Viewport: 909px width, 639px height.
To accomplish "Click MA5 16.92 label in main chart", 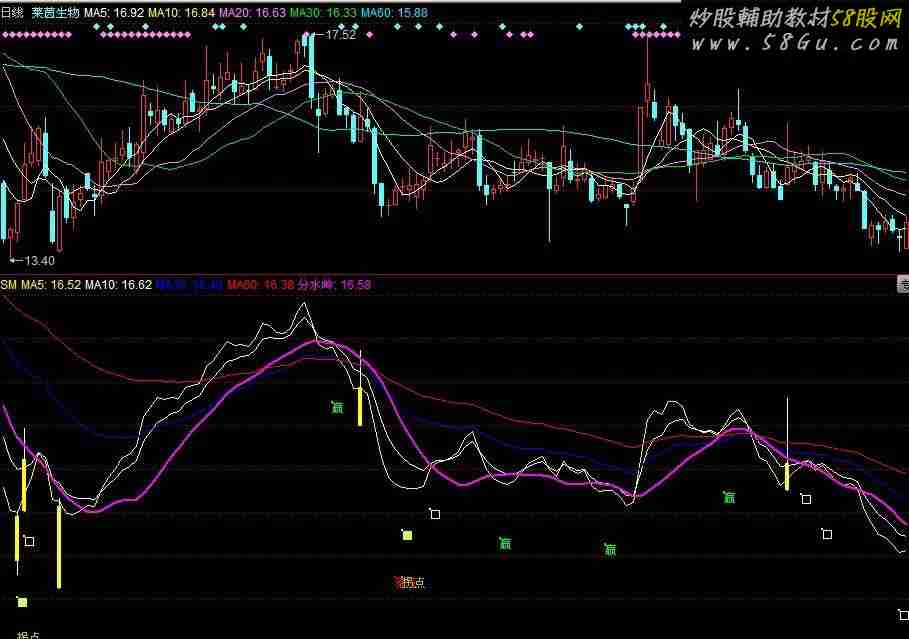I will pyautogui.click(x=114, y=13).
